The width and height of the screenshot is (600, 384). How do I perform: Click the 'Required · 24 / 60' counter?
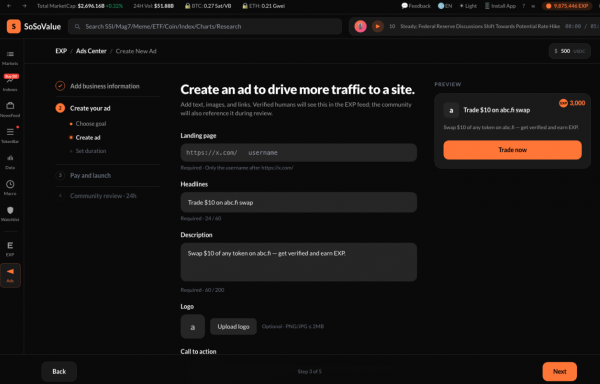point(201,218)
